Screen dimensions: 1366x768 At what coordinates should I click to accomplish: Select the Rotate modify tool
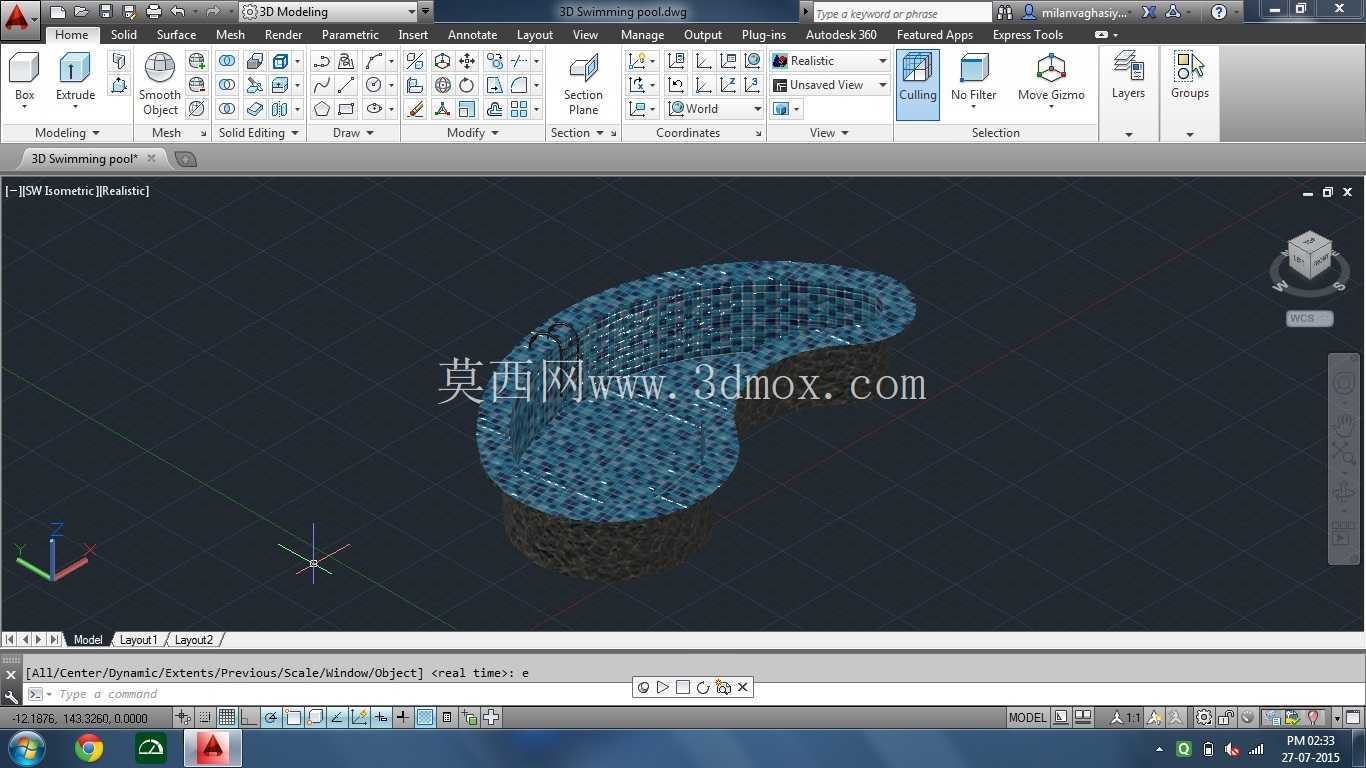467,85
